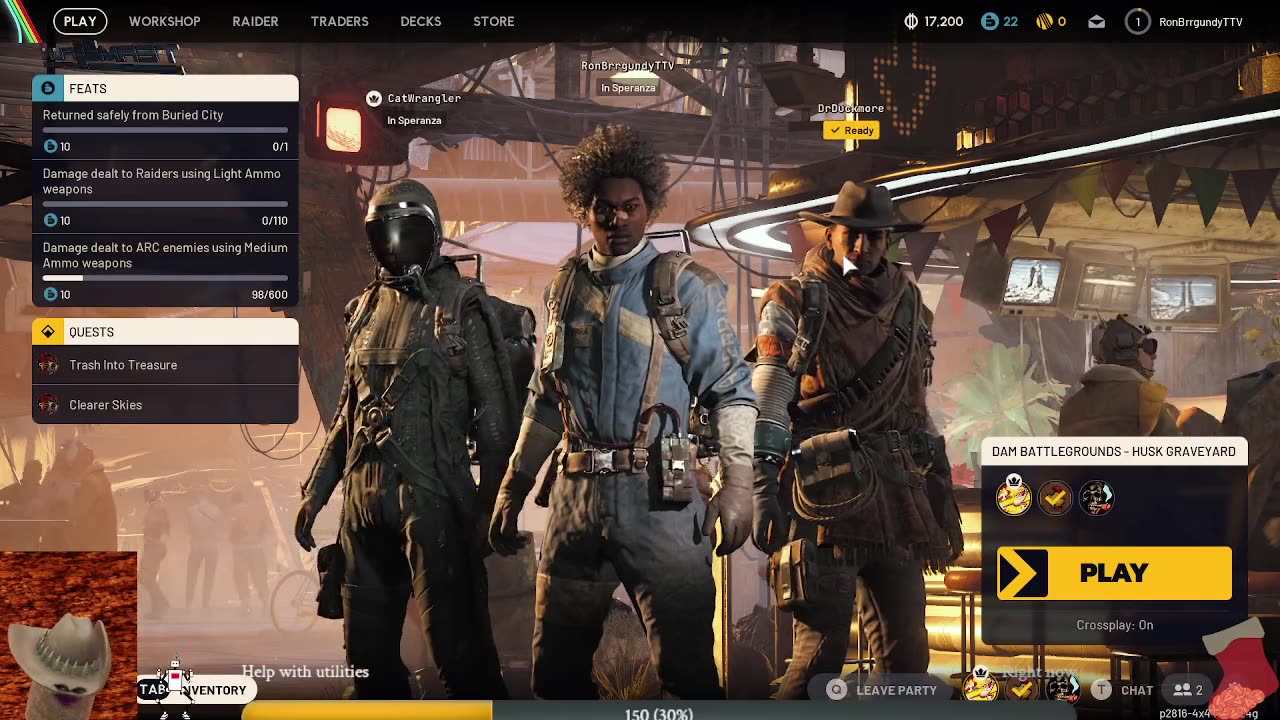This screenshot has height=720, width=1280.
Task: Select the RonBrrgundyTTV name tag above the character
Action: 628,66
